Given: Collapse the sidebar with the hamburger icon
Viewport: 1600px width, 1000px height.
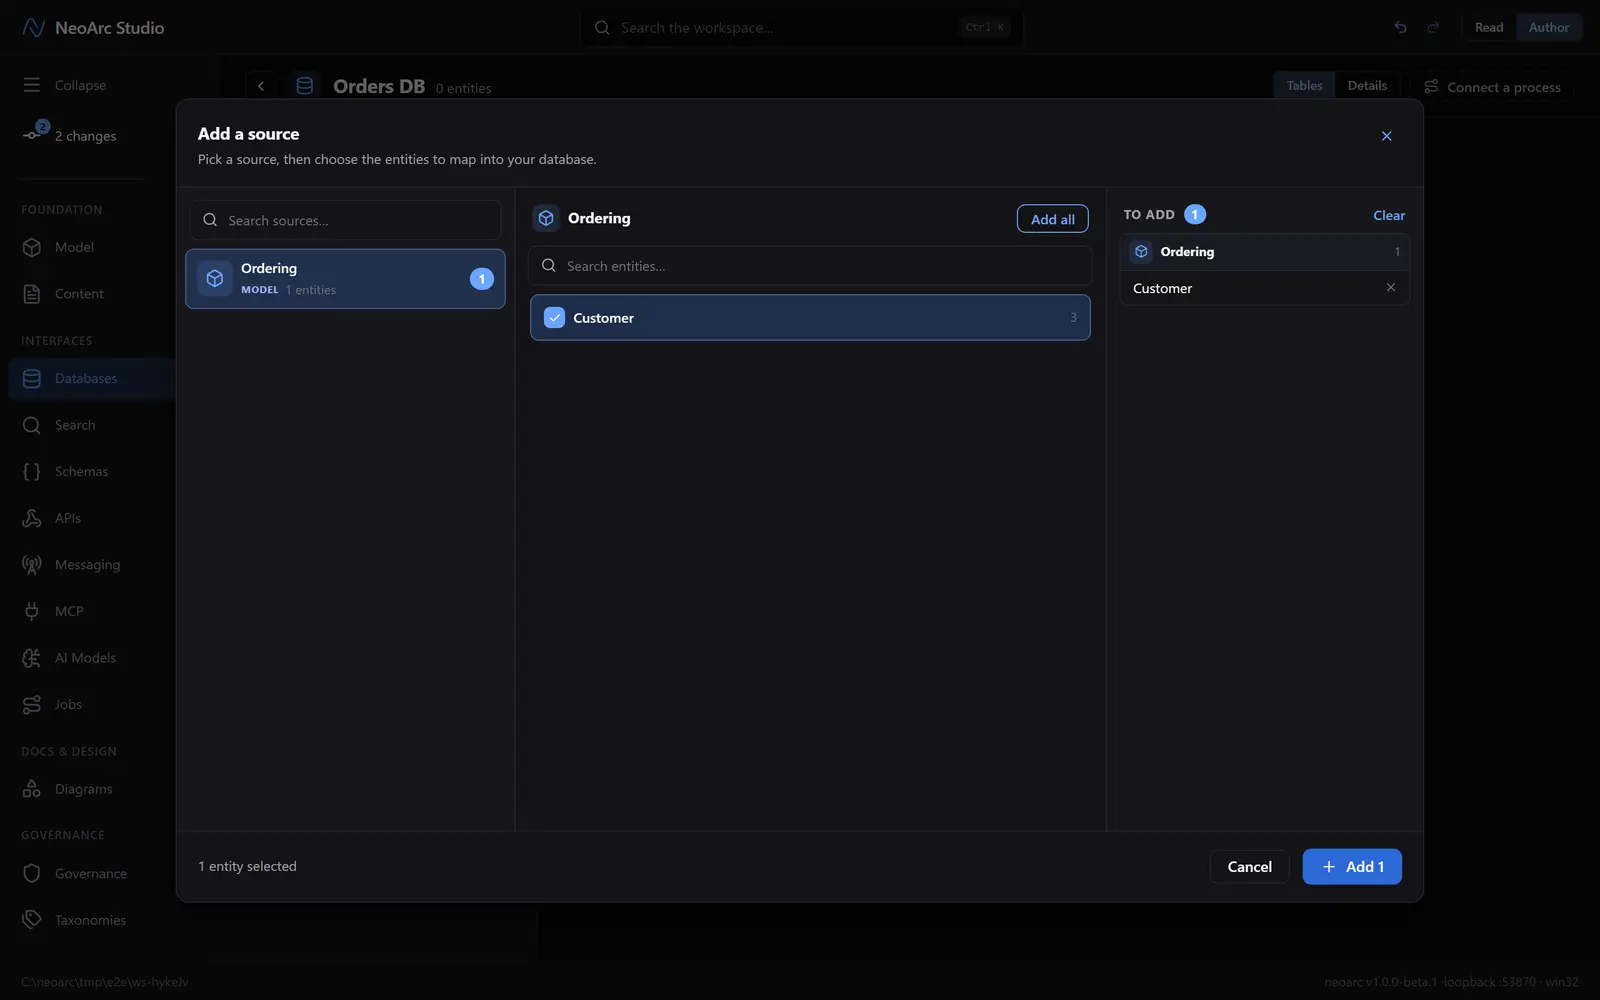Looking at the screenshot, I should [x=32, y=85].
